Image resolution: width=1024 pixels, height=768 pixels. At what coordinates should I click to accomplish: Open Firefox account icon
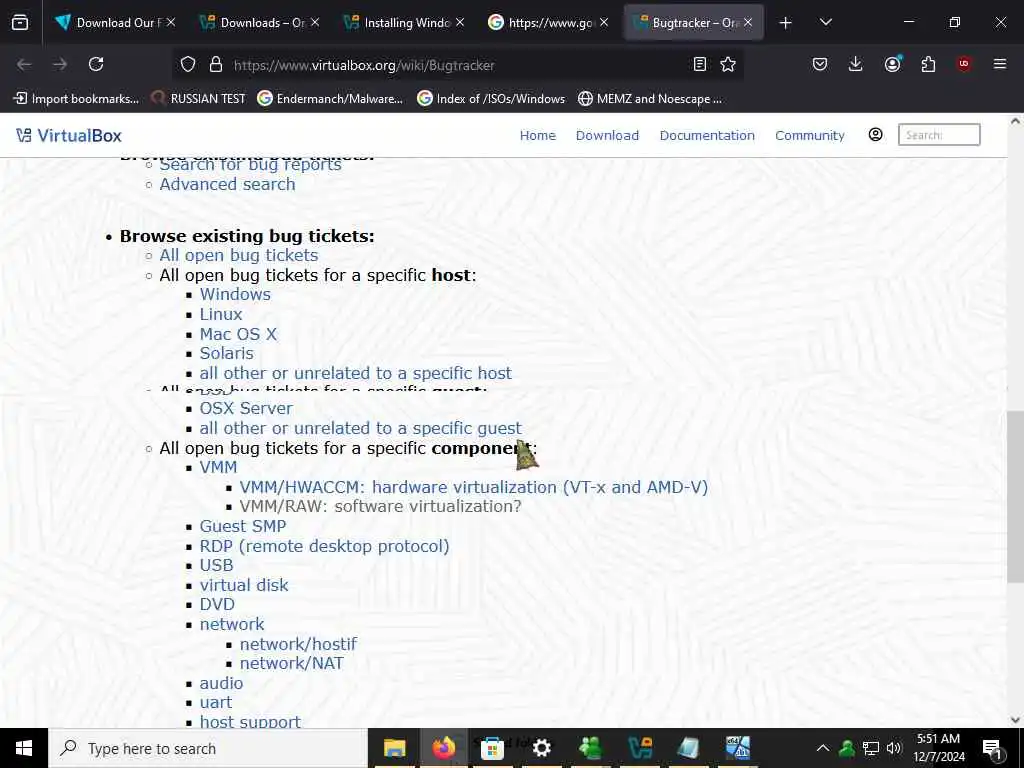click(892, 64)
